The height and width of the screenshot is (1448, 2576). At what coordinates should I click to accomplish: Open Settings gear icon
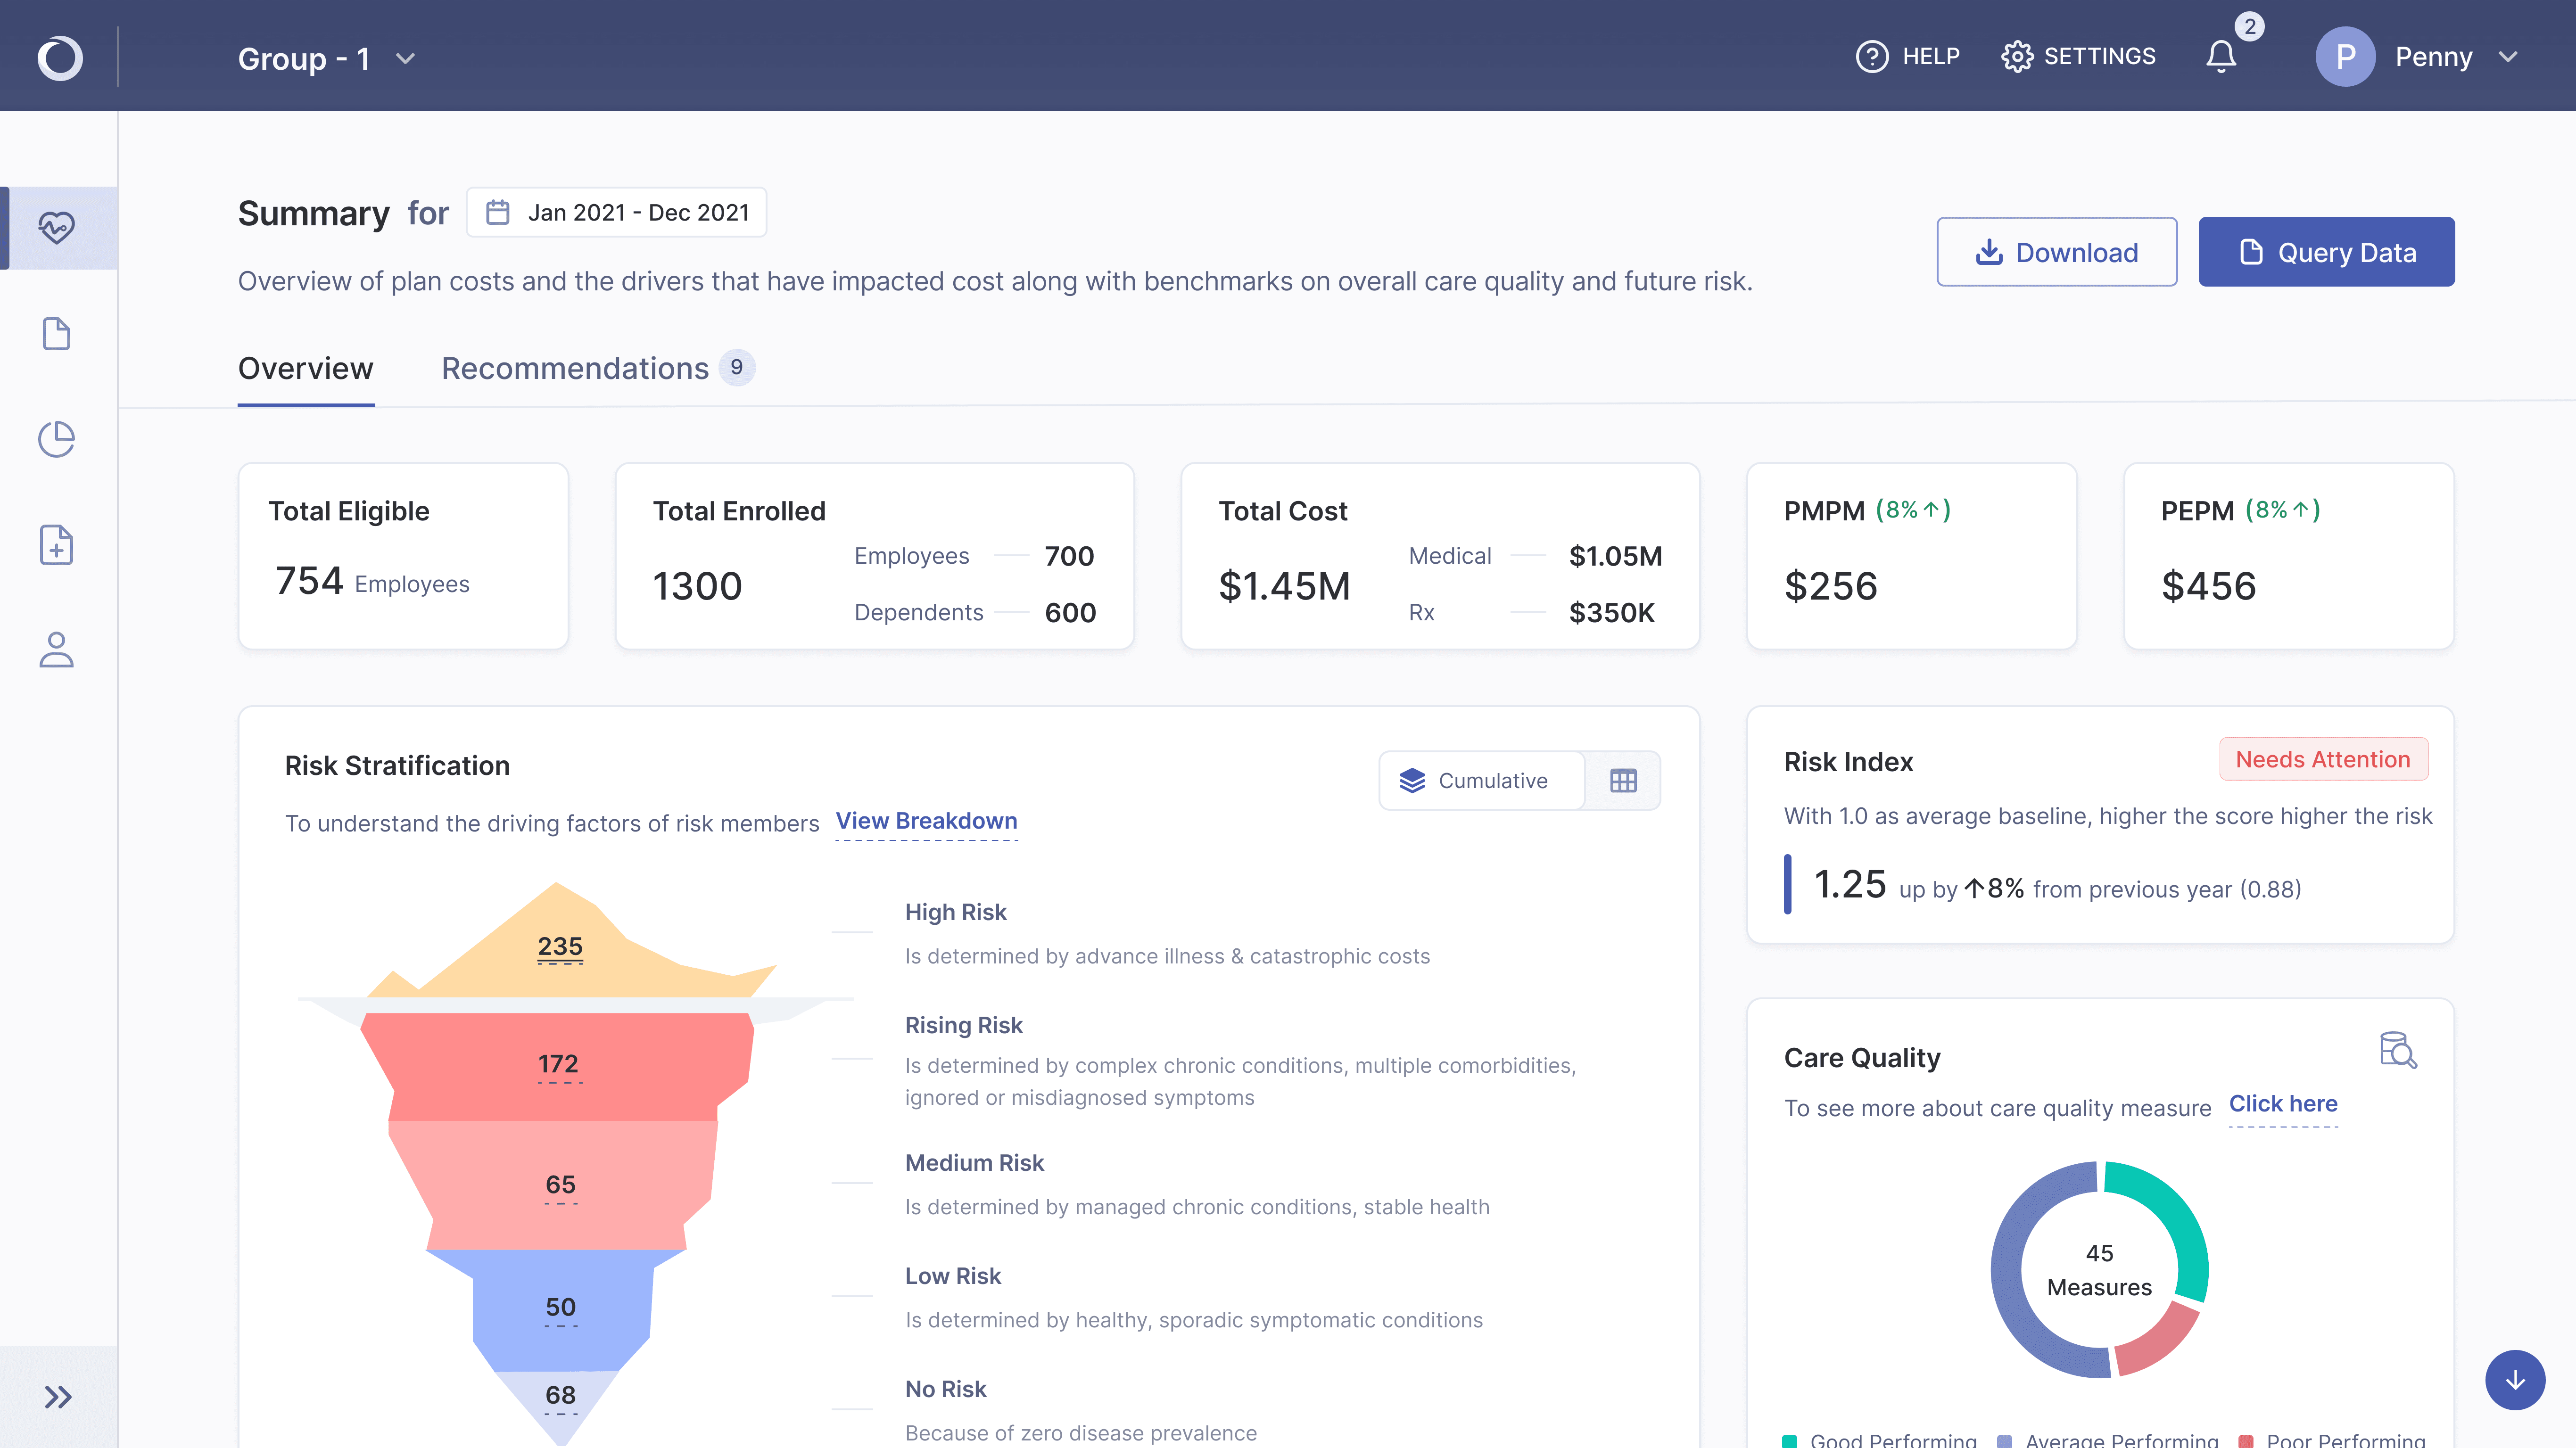click(x=2017, y=57)
